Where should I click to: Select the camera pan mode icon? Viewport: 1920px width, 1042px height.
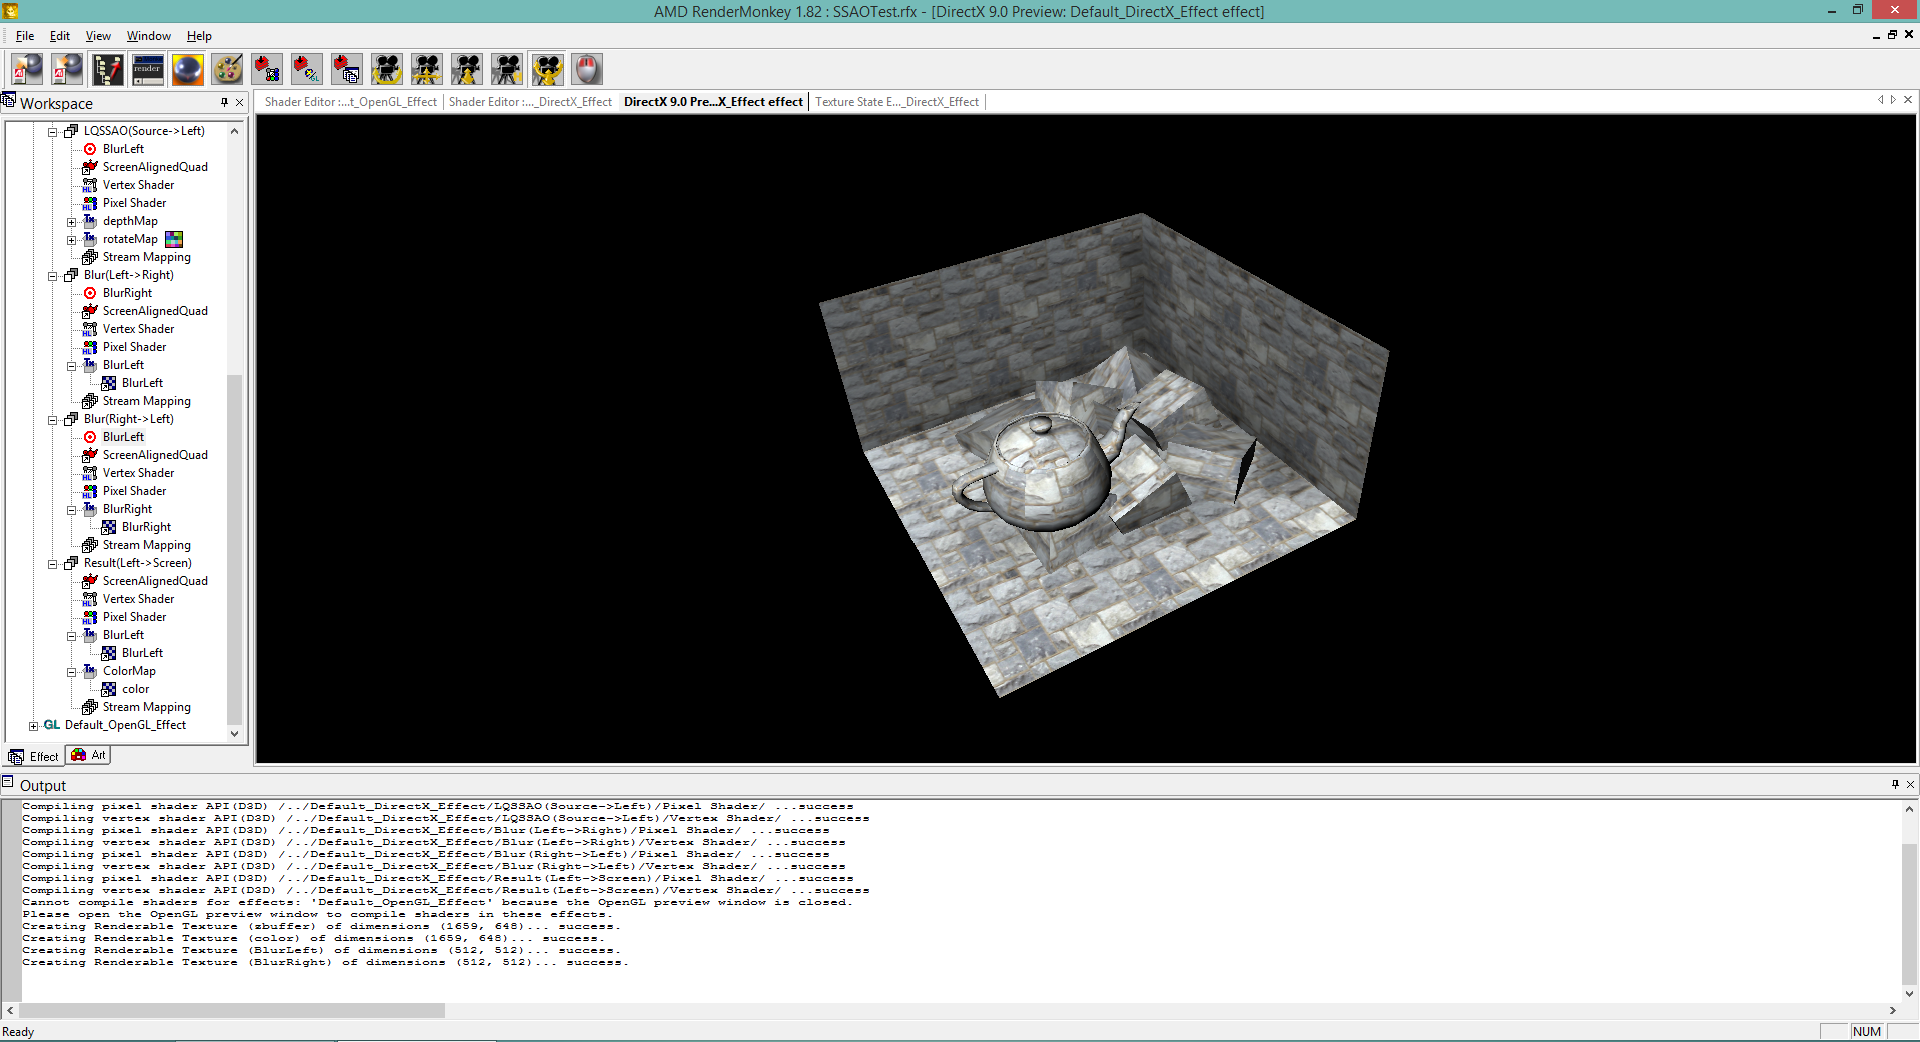tap(427, 69)
